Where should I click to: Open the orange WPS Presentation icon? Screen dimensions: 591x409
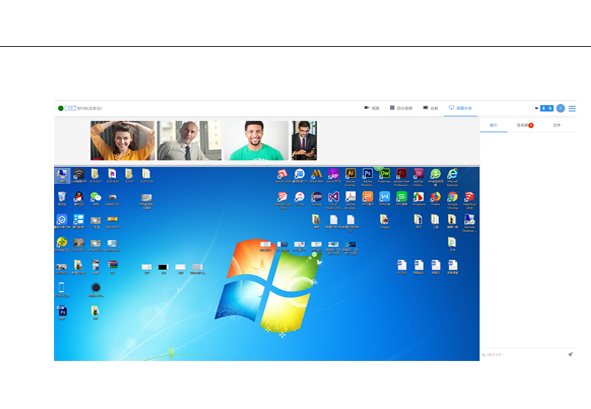click(x=367, y=199)
